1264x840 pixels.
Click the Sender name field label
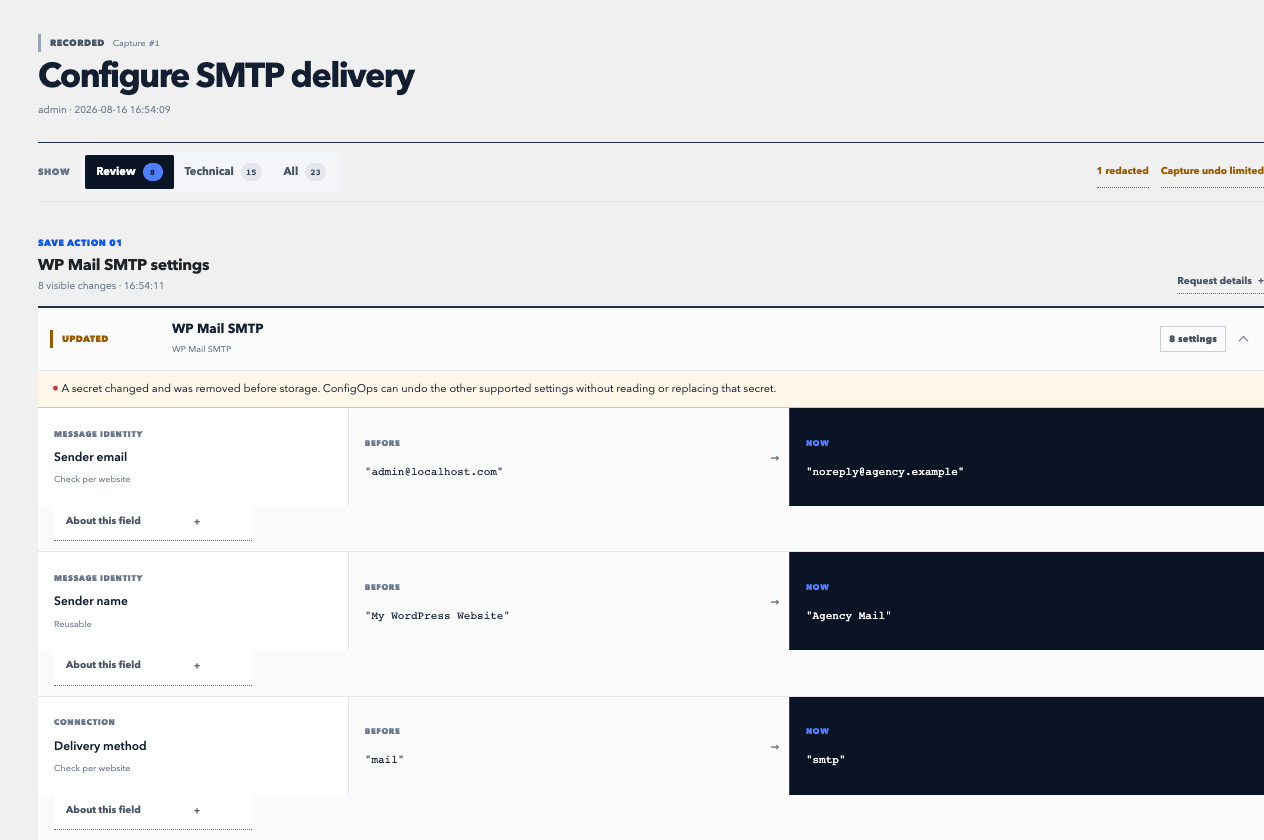pos(91,601)
